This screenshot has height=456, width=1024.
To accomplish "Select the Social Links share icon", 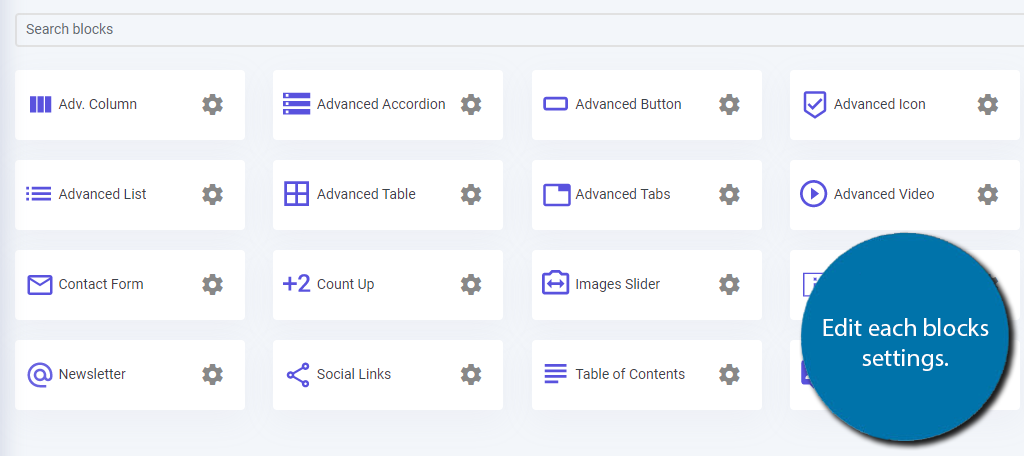I will [297, 374].
